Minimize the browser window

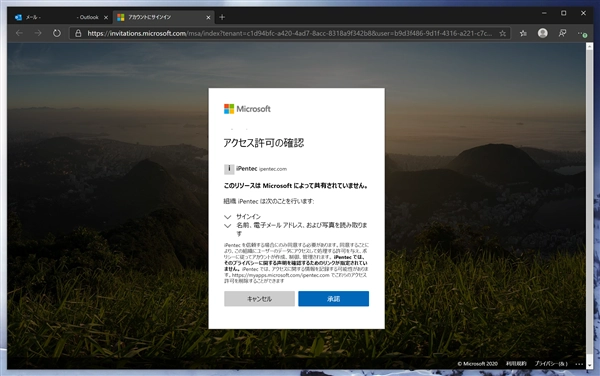click(544, 13)
